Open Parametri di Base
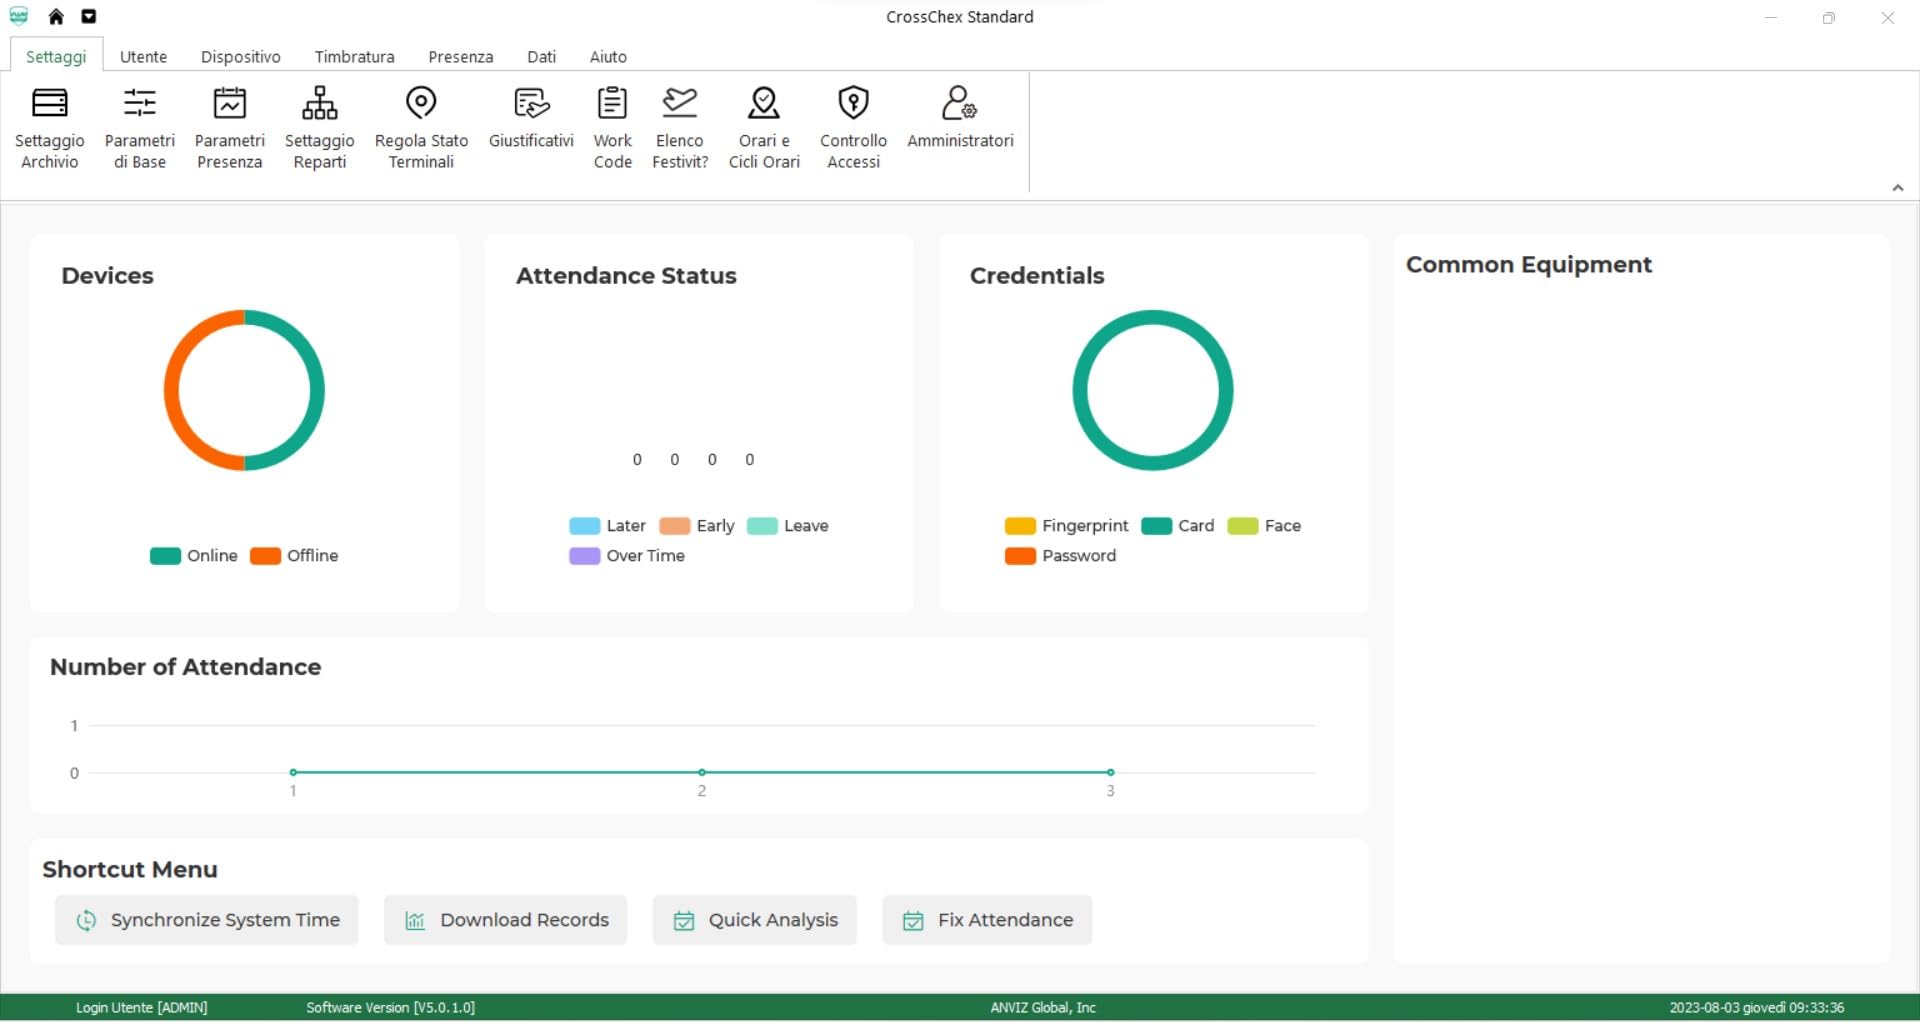1920x1022 pixels. click(140, 129)
